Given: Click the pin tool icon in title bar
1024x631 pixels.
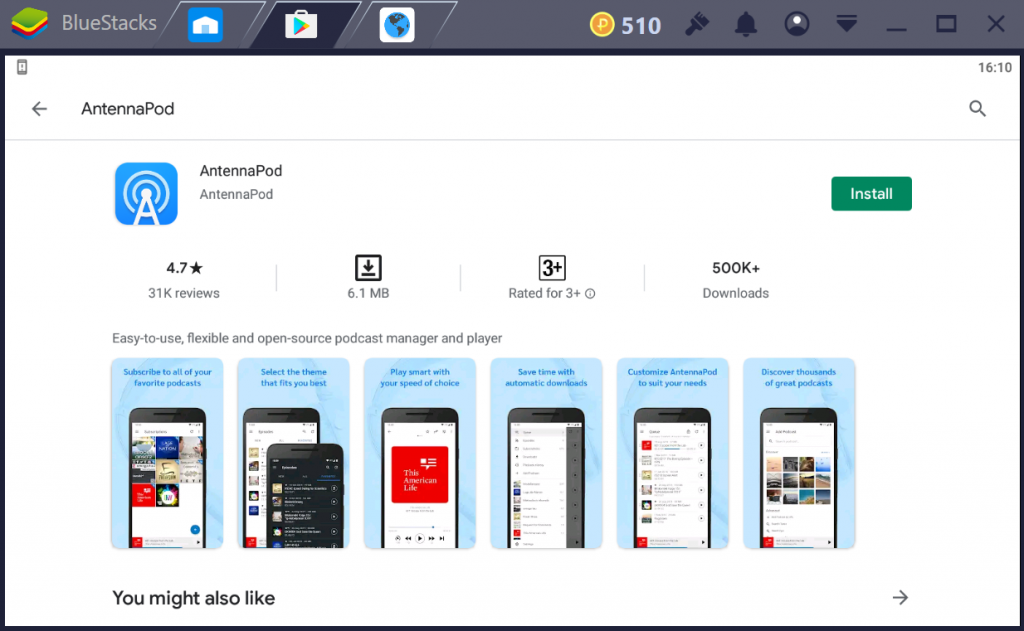Looking at the screenshot, I should [697, 25].
